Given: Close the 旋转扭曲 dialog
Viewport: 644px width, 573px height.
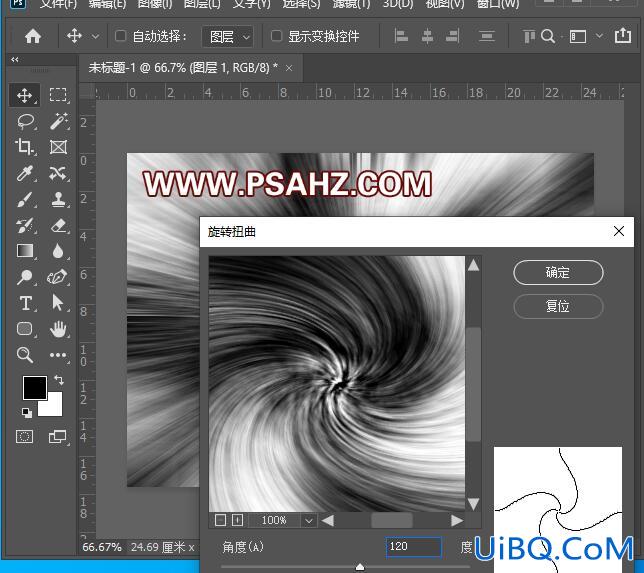Looking at the screenshot, I should click(619, 231).
